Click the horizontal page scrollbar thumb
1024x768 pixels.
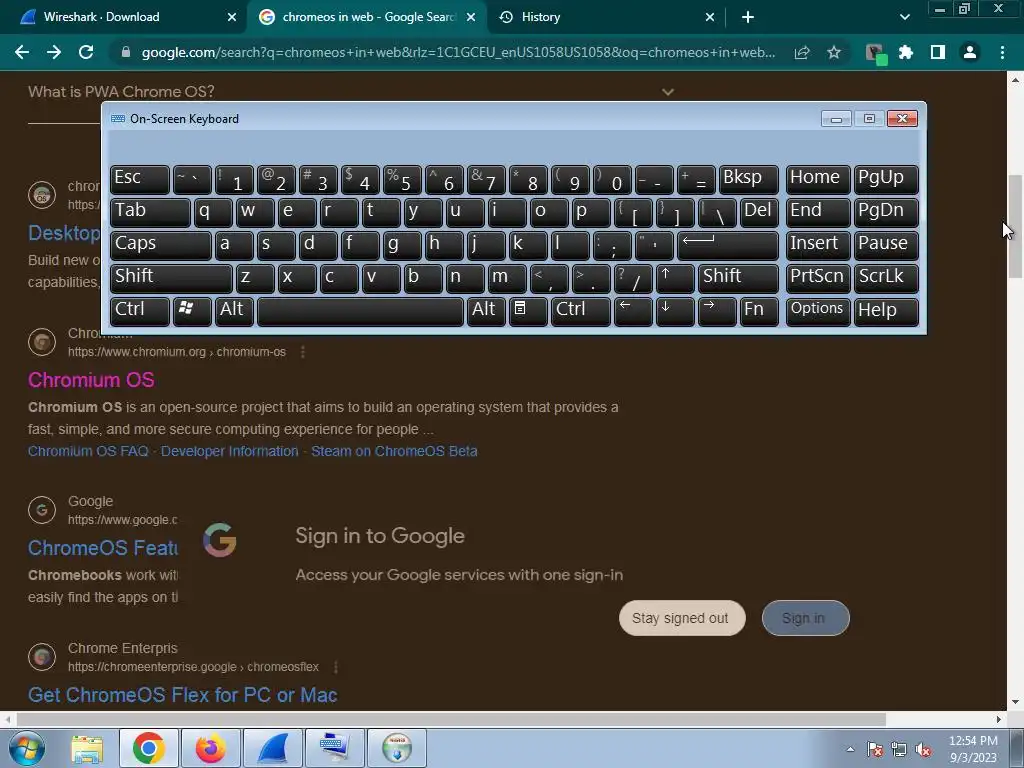click(x=451, y=719)
